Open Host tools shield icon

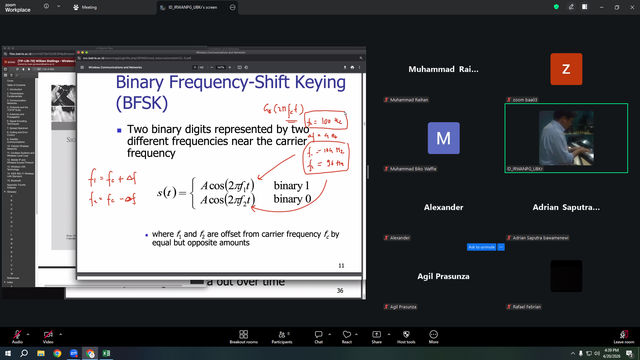coord(406,335)
